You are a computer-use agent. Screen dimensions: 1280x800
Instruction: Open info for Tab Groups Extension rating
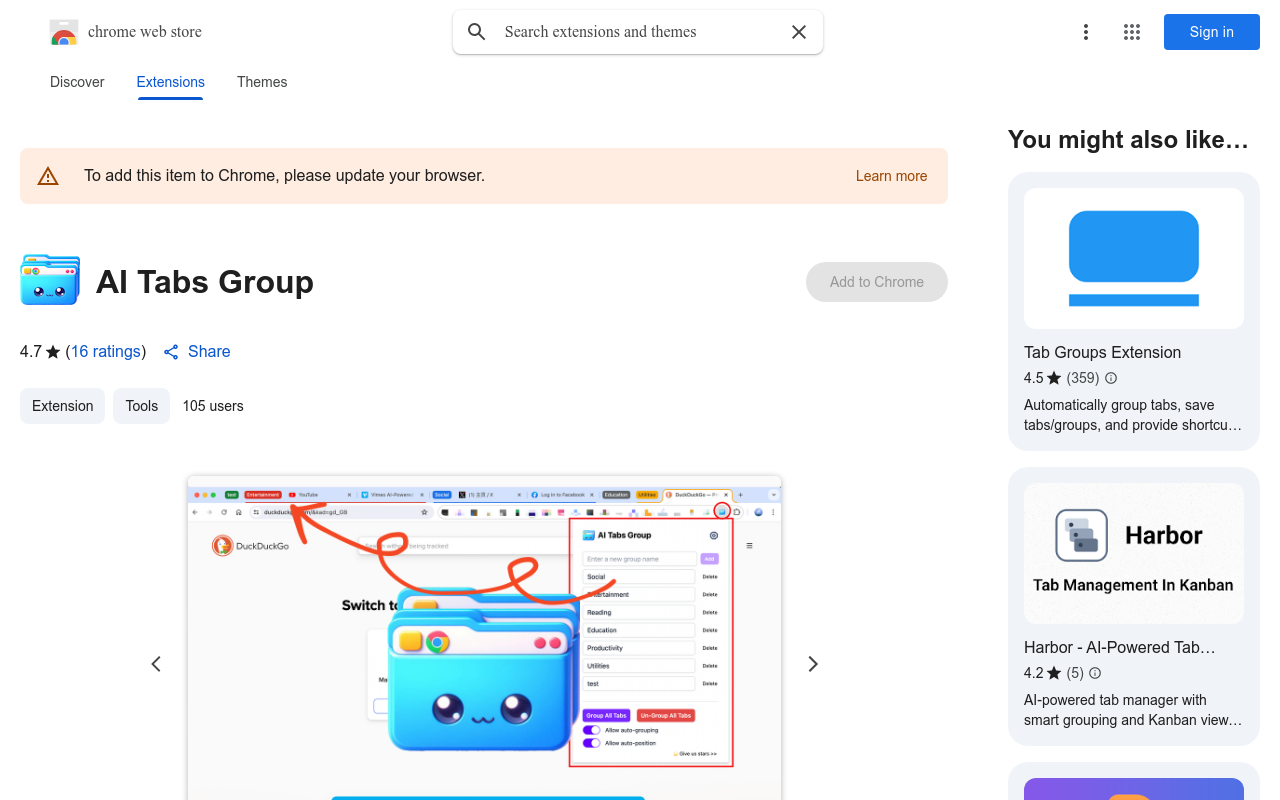pos(1110,378)
